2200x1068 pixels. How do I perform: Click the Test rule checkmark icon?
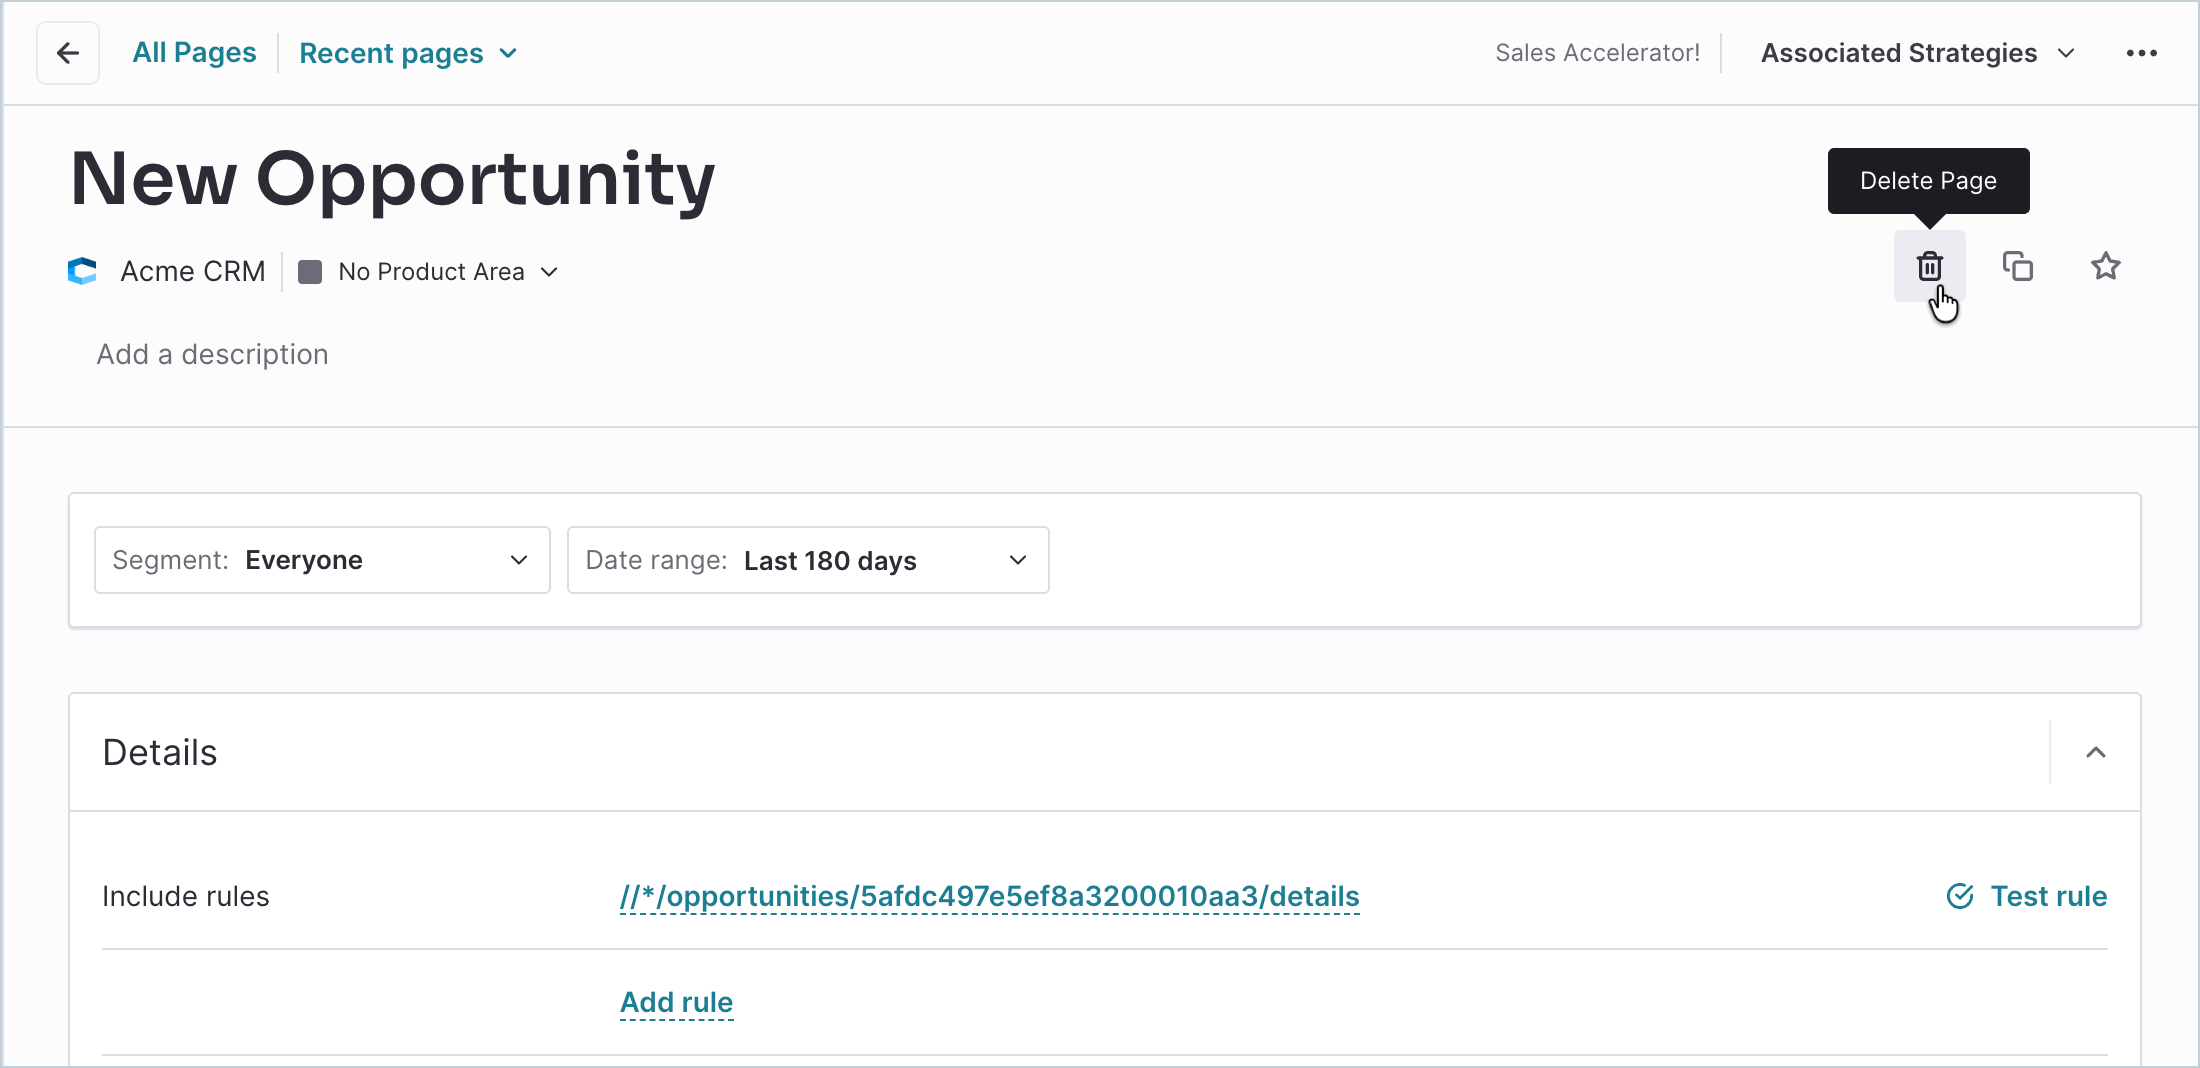(x=1960, y=896)
